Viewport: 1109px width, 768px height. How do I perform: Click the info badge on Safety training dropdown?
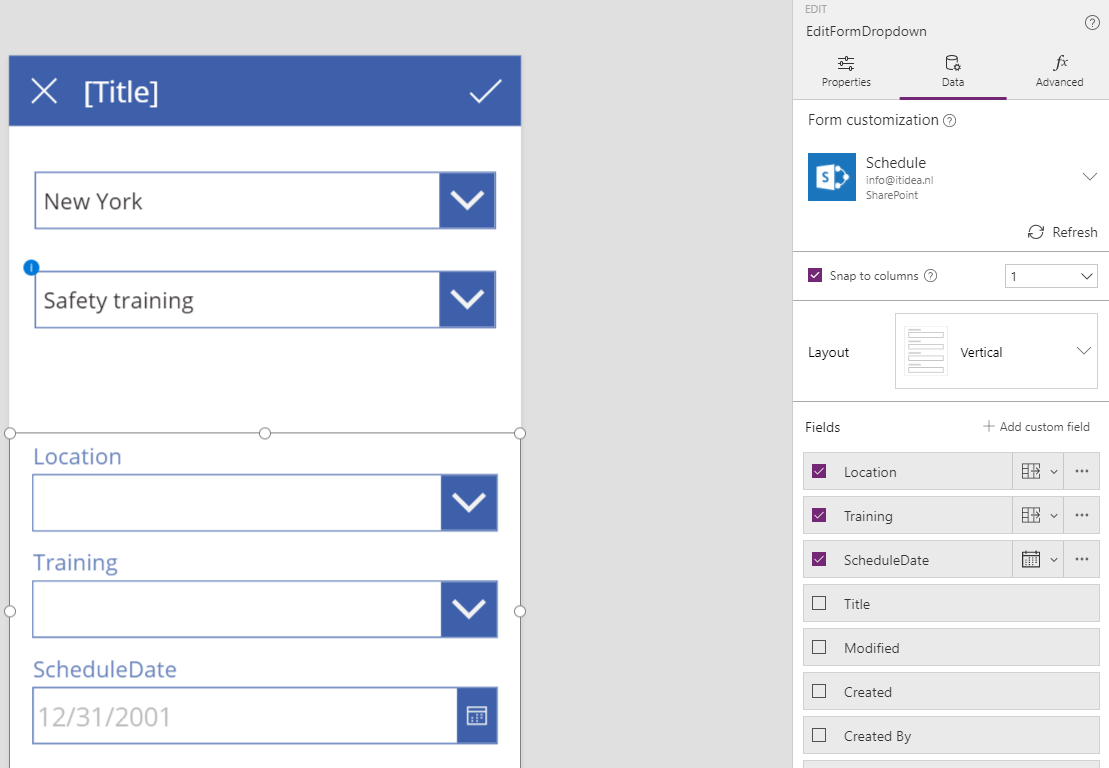[x=29, y=268]
